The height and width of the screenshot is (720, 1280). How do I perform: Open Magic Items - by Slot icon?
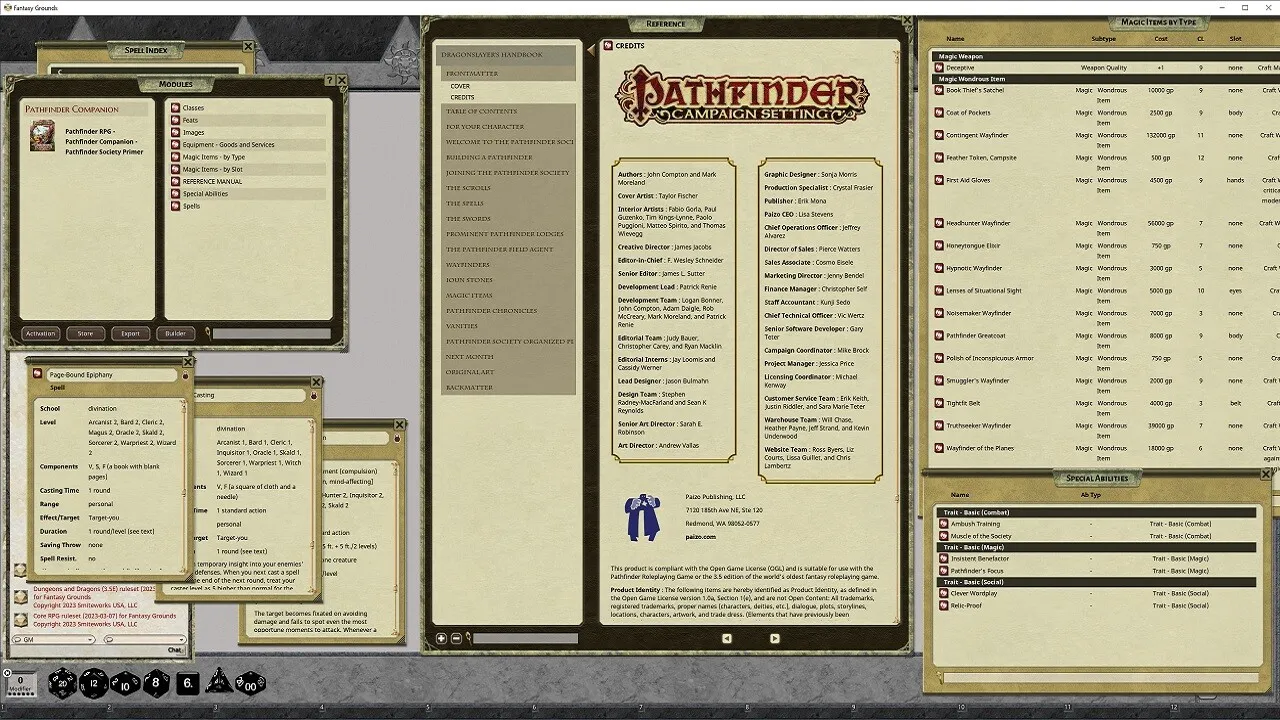tap(175, 169)
